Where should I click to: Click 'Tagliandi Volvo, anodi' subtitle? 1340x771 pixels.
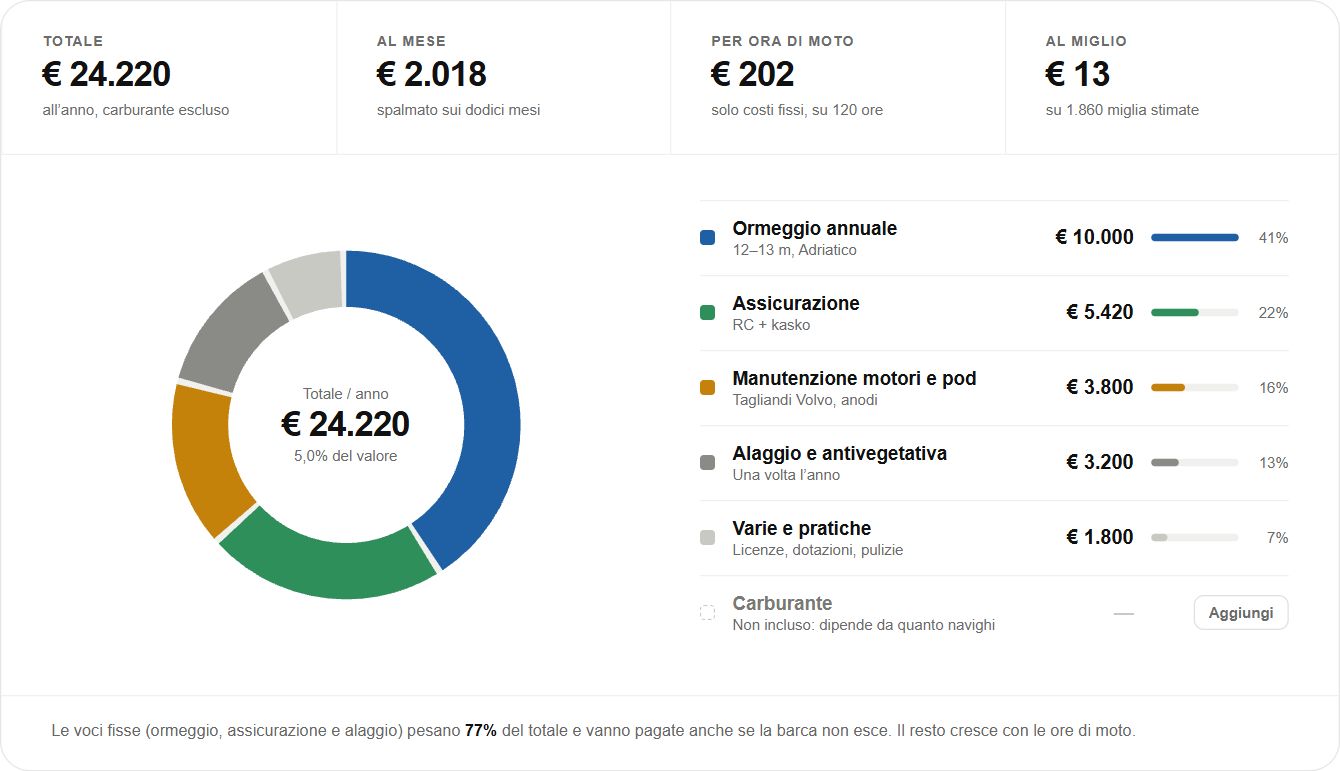coord(805,400)
